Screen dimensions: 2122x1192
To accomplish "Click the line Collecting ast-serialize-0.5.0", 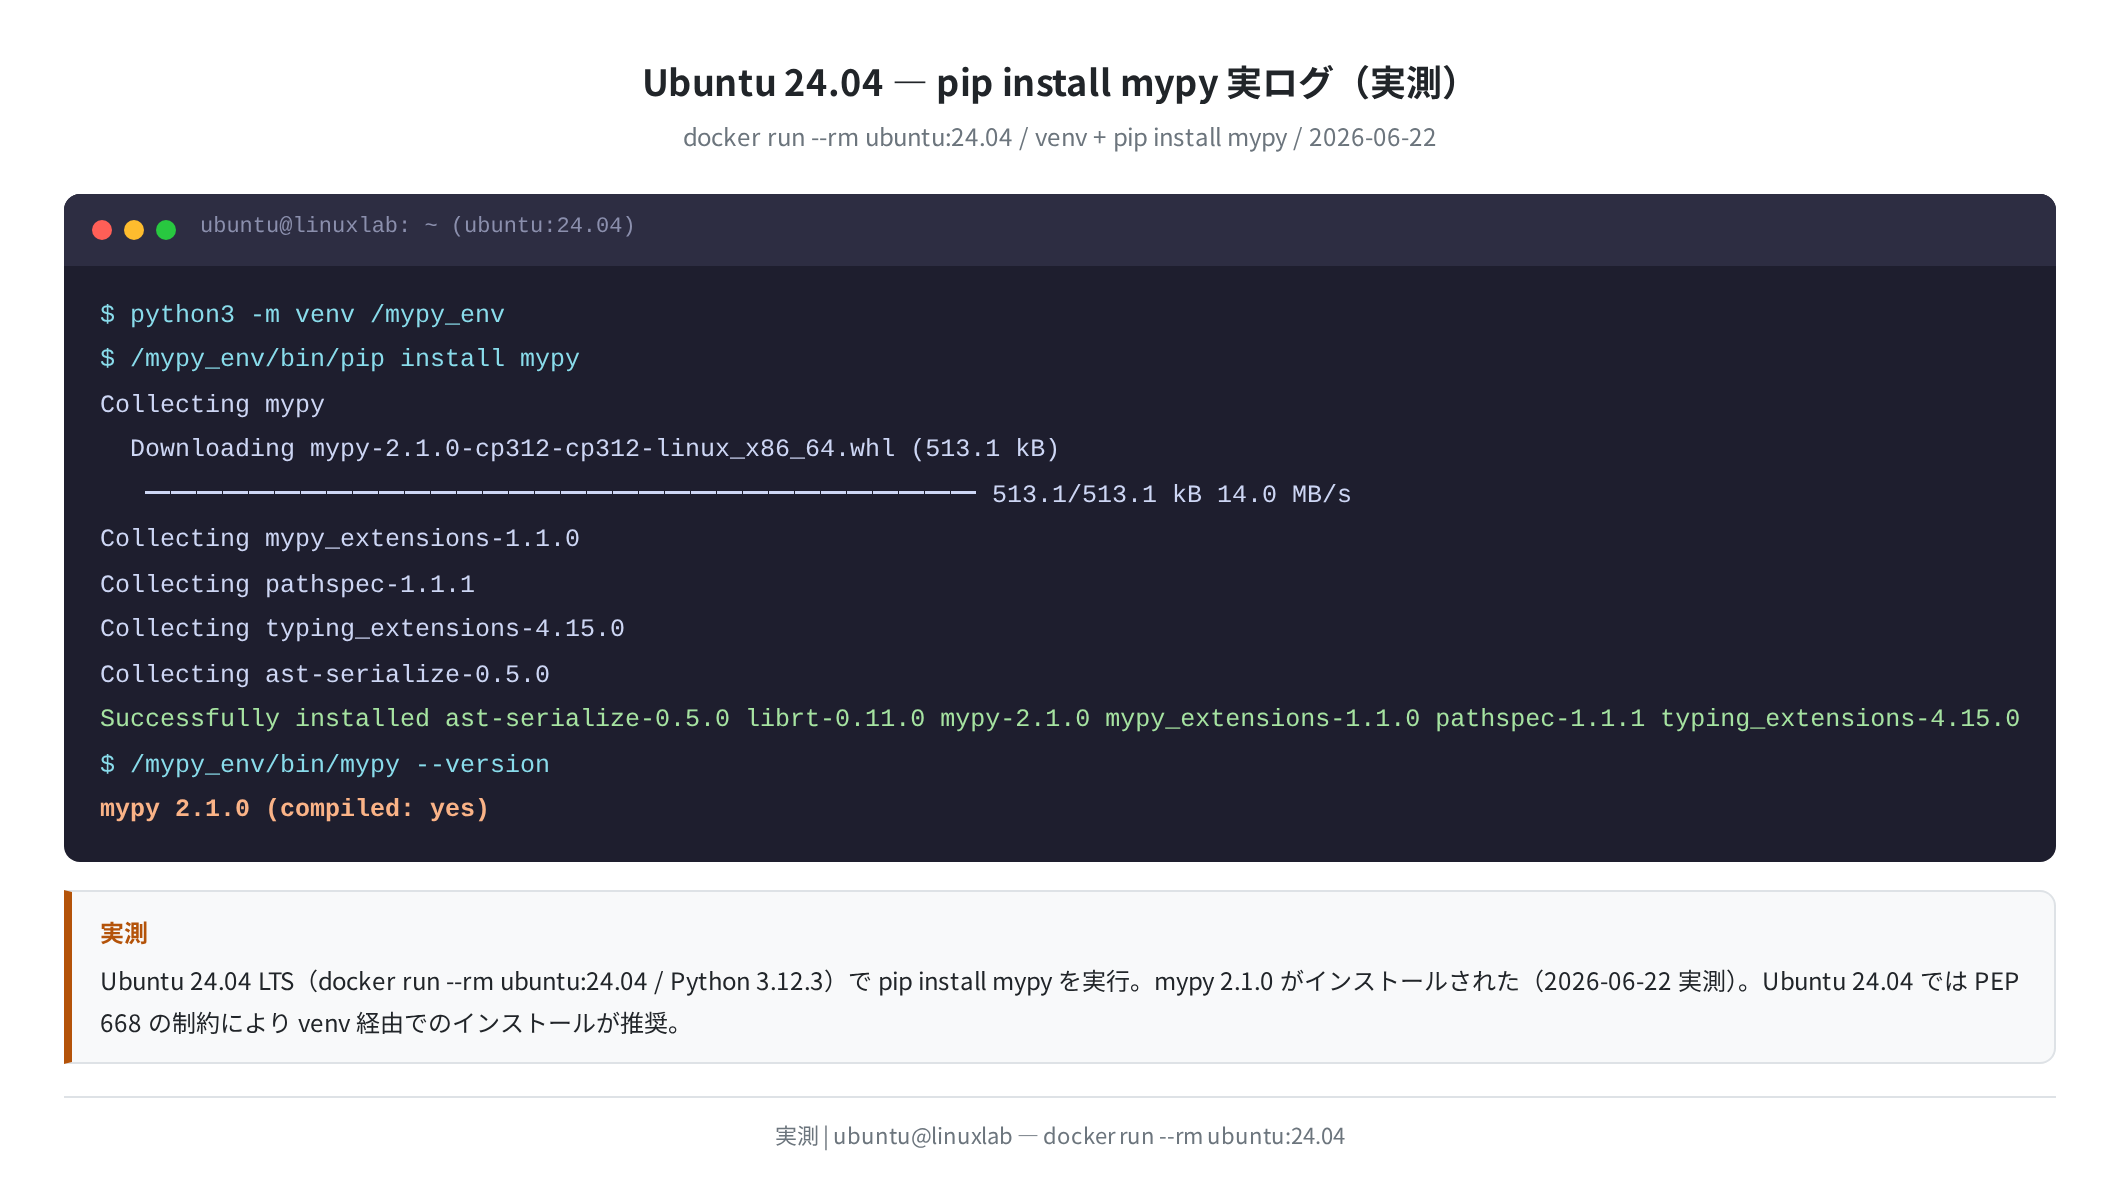I will (x=325, y=674).
